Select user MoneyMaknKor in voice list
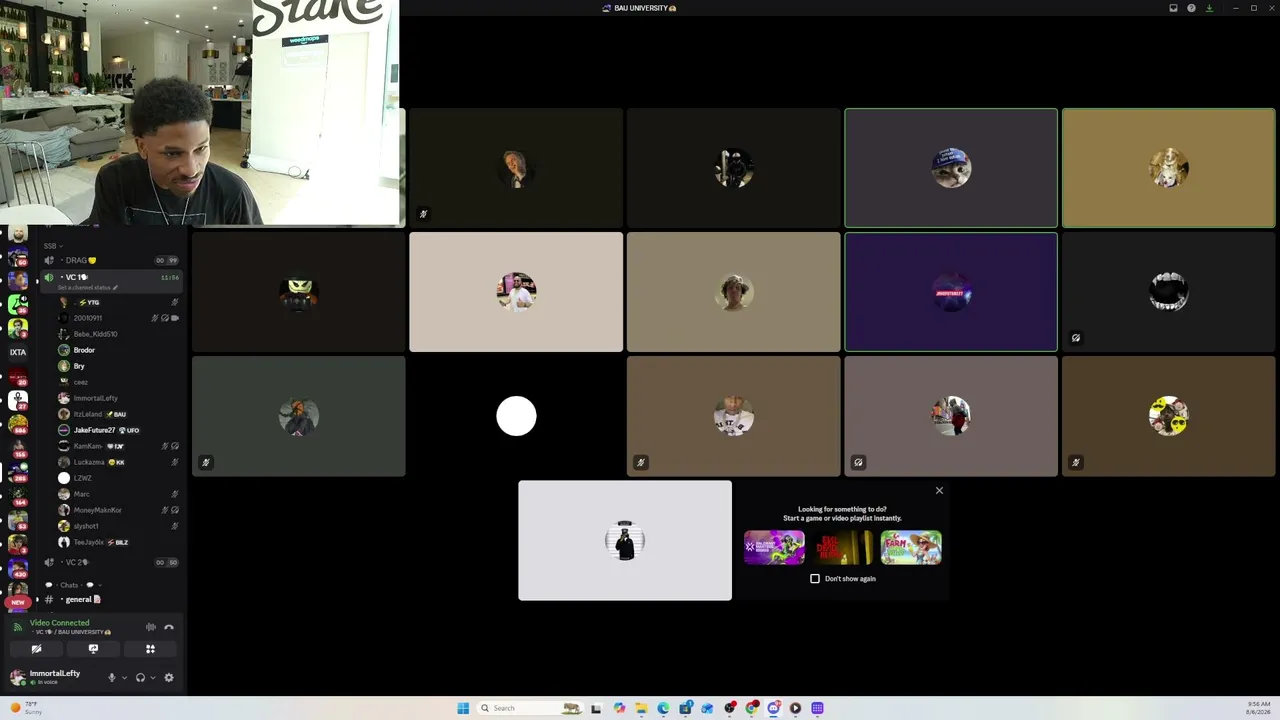The image size is (1280, 720). 118,510
